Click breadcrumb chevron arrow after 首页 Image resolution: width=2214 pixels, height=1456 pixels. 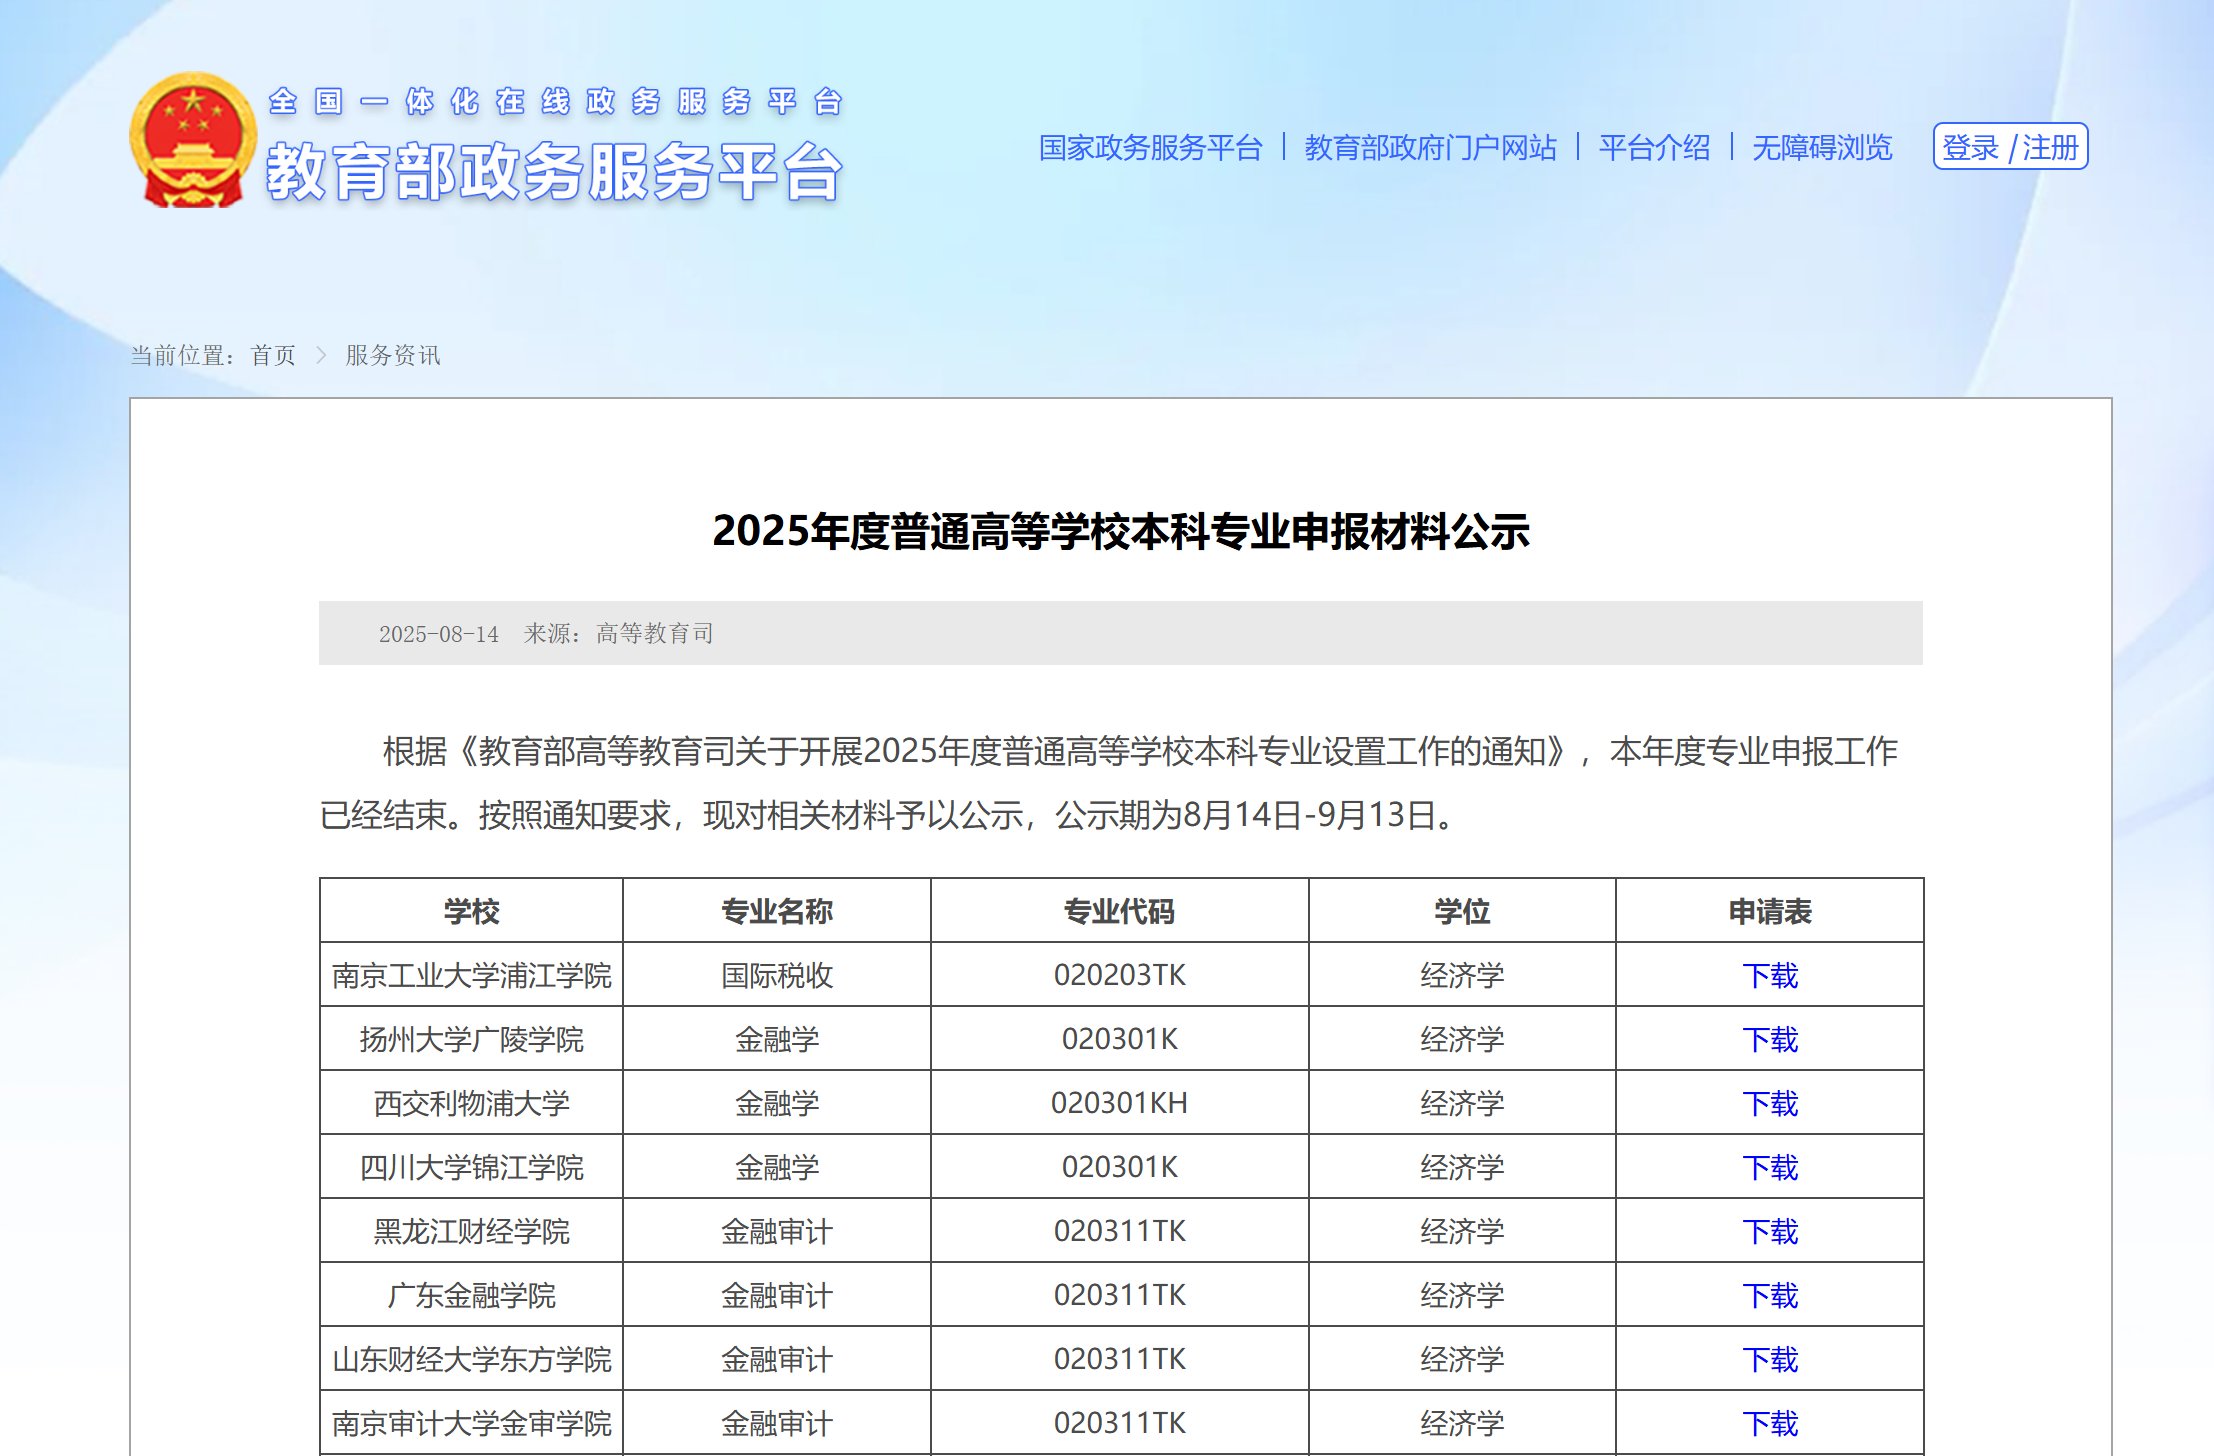pos(321,356)
